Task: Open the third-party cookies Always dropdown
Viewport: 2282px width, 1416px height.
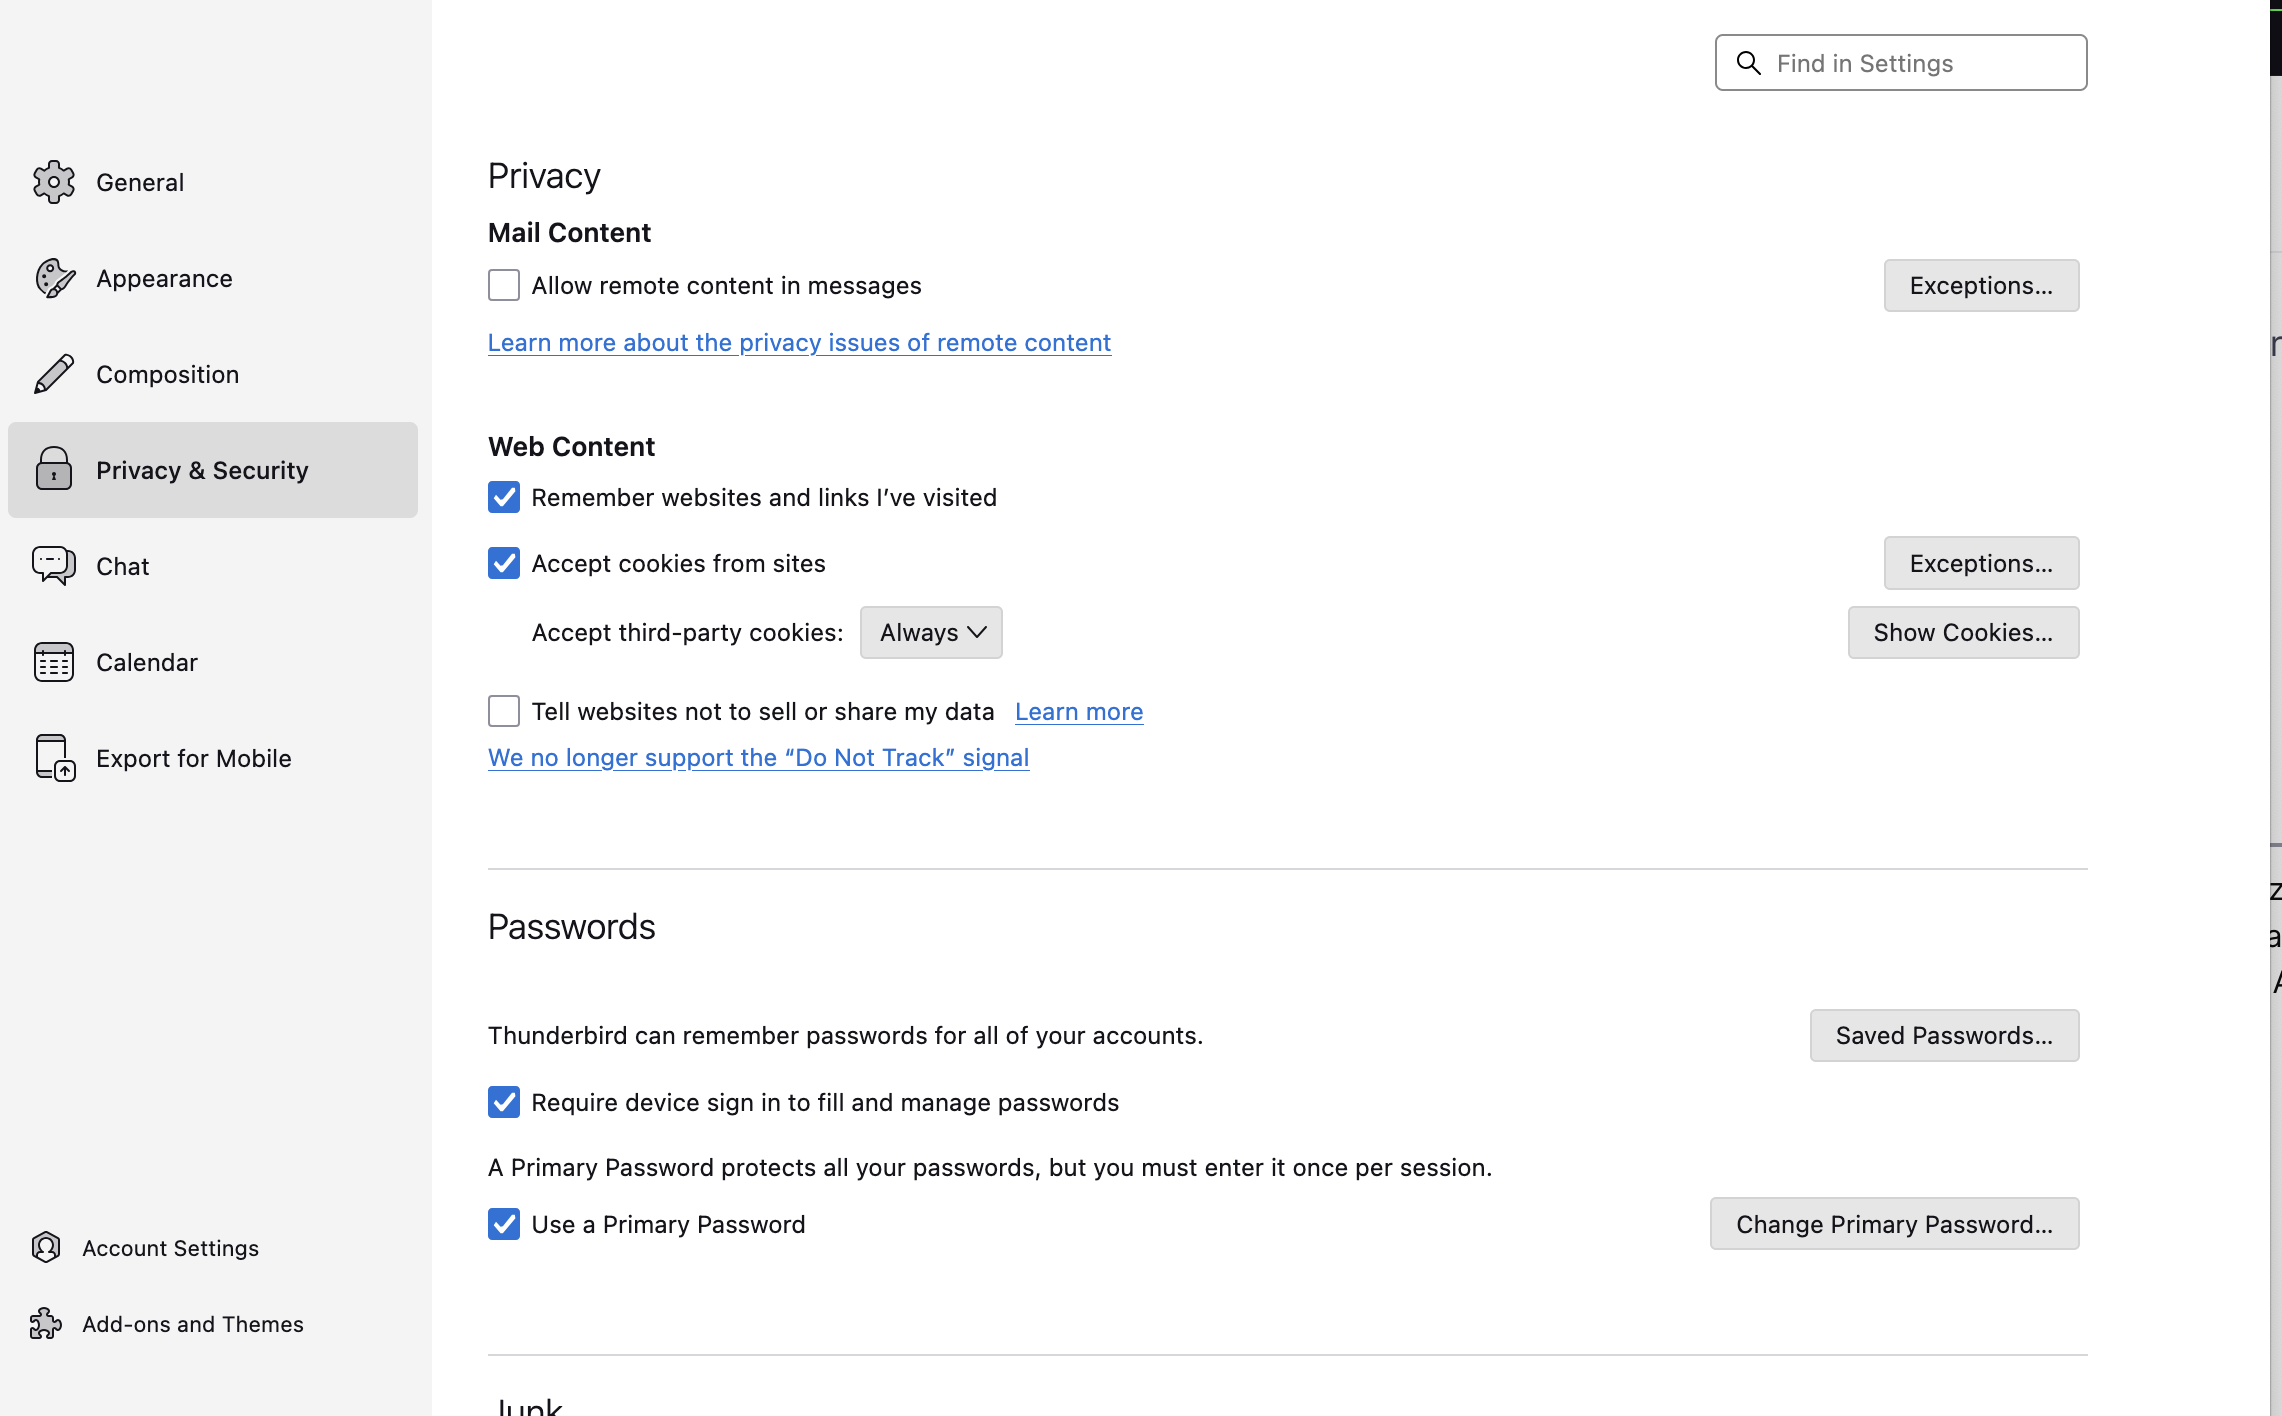Action: tap(931, 632)
